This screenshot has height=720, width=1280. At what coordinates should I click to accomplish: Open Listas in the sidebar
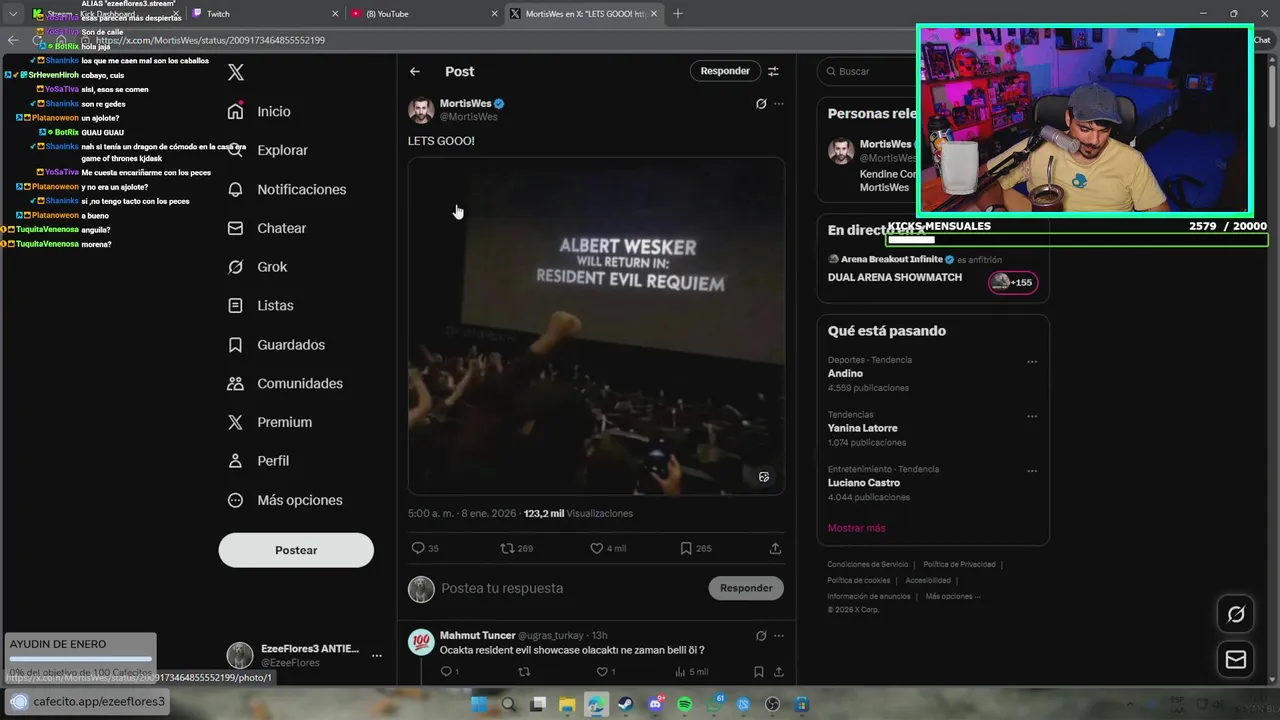(x=260, y=305)
